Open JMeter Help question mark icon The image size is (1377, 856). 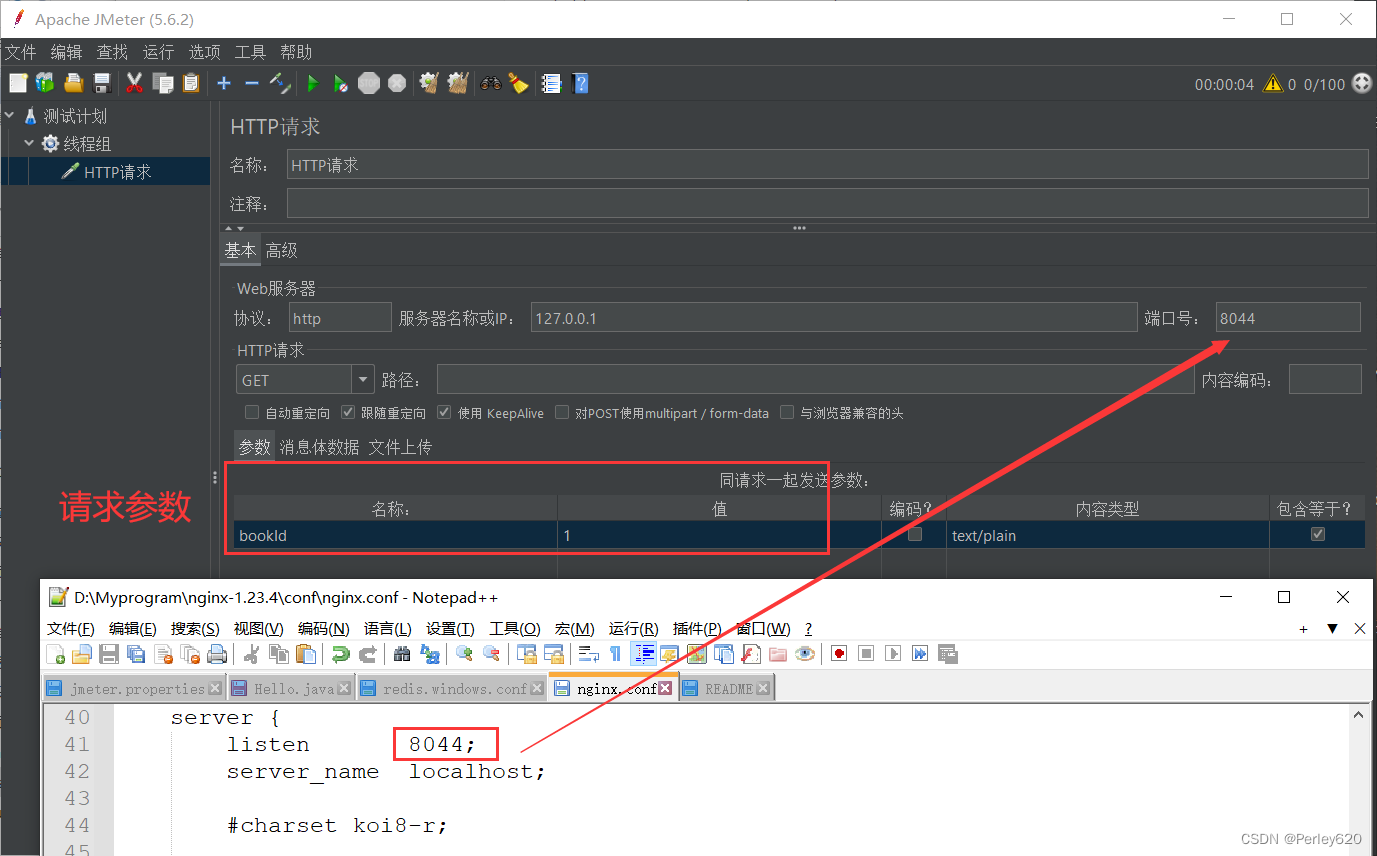(579, 84)
